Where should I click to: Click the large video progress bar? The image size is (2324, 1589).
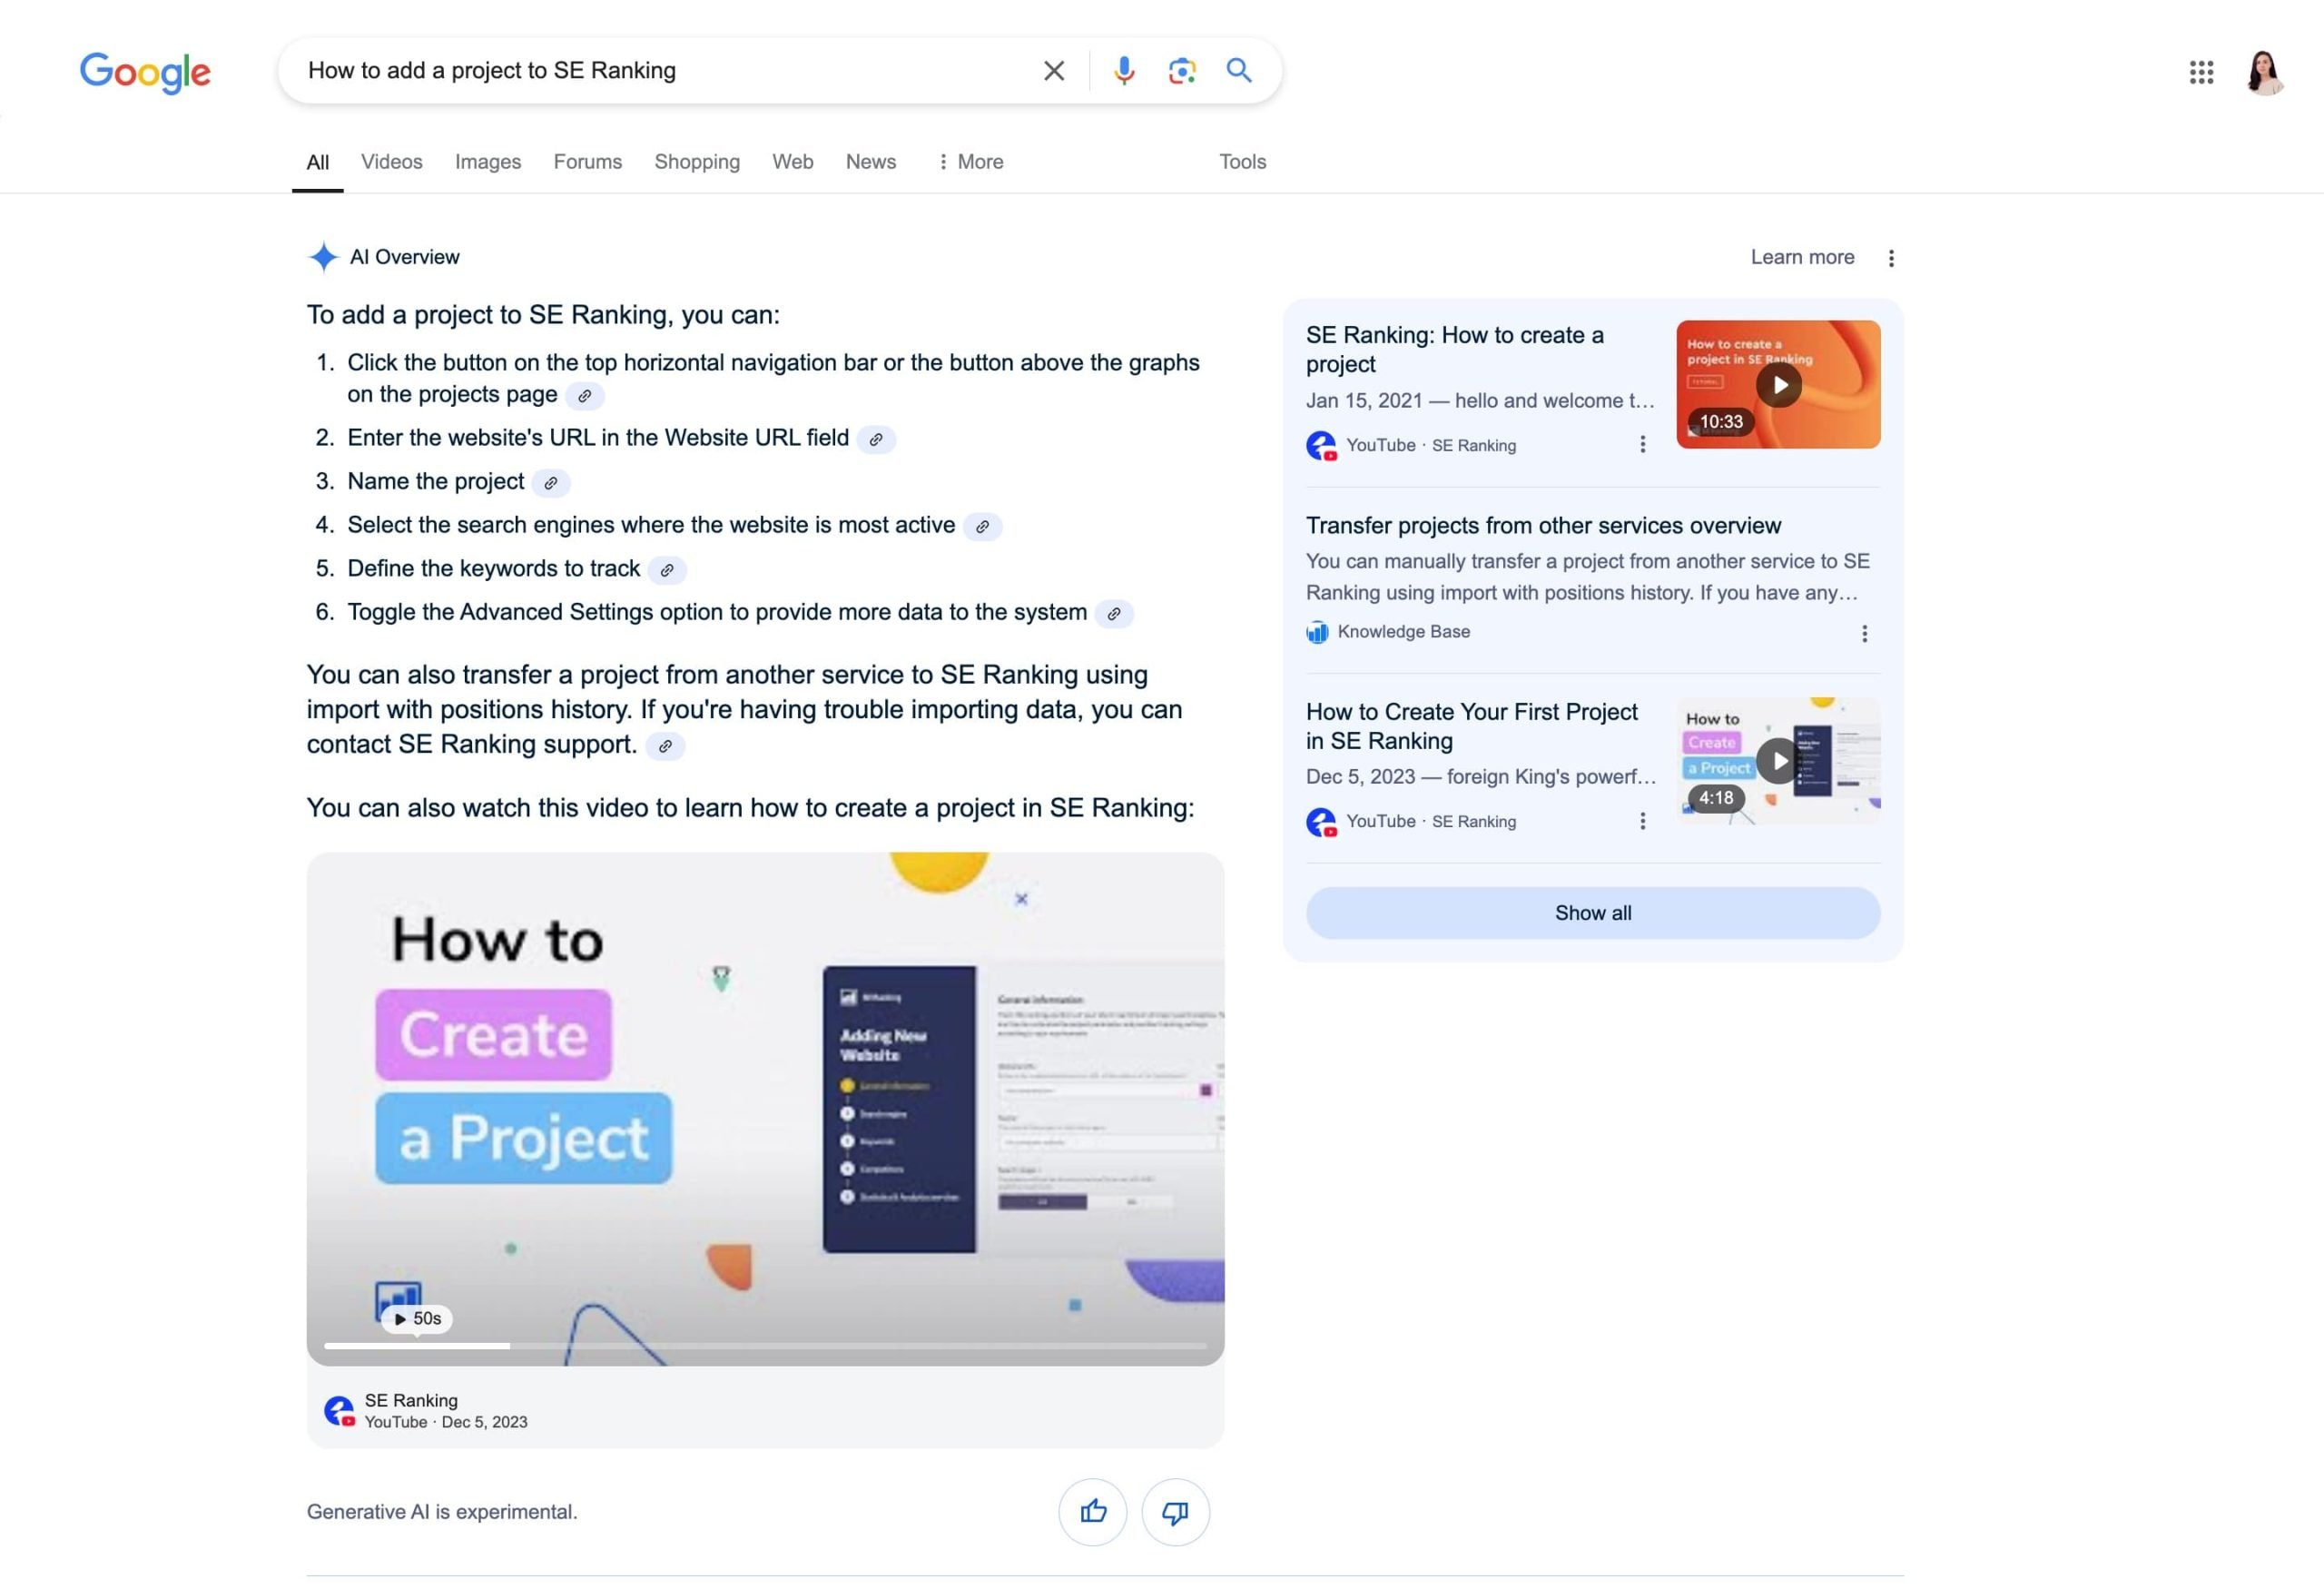[x=765, y=1346]
